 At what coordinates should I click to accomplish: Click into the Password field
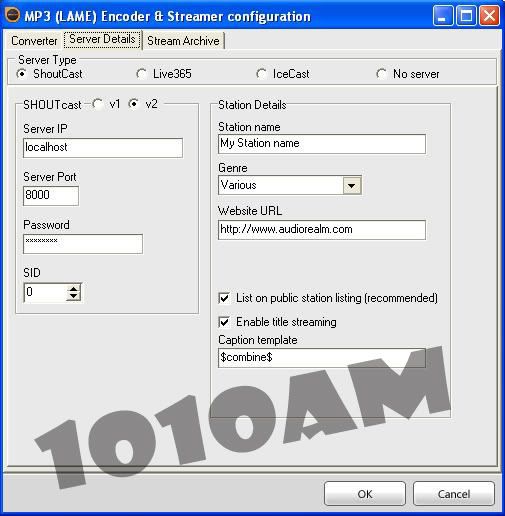pos(83,244)
